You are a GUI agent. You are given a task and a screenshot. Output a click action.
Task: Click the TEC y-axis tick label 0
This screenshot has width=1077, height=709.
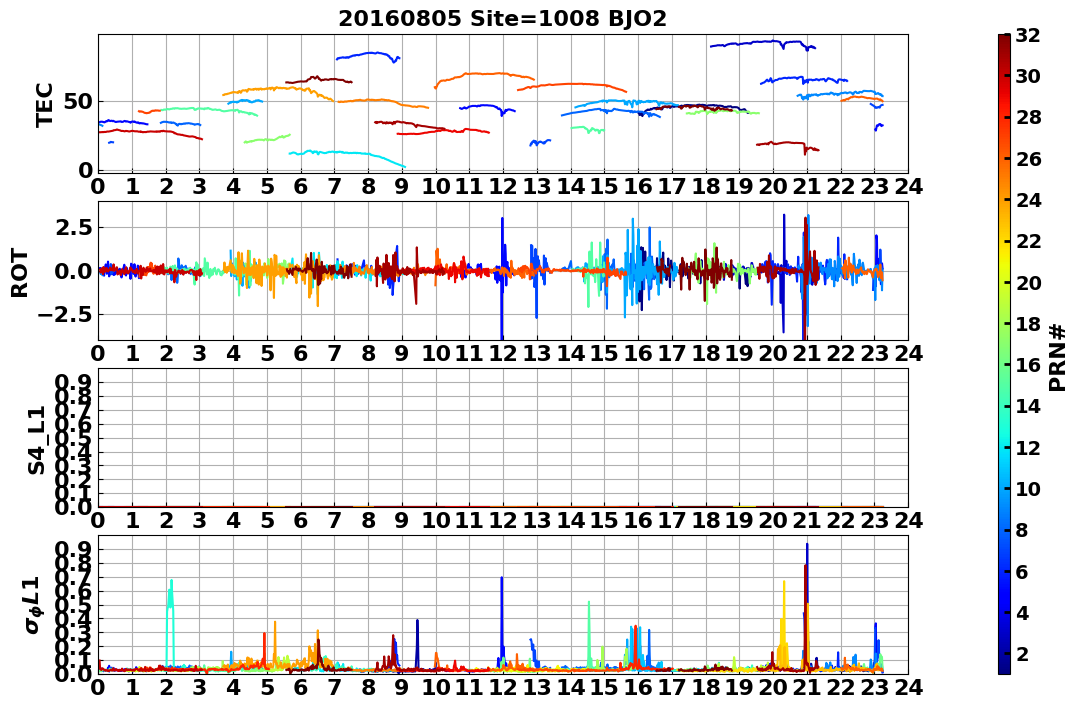86,170
